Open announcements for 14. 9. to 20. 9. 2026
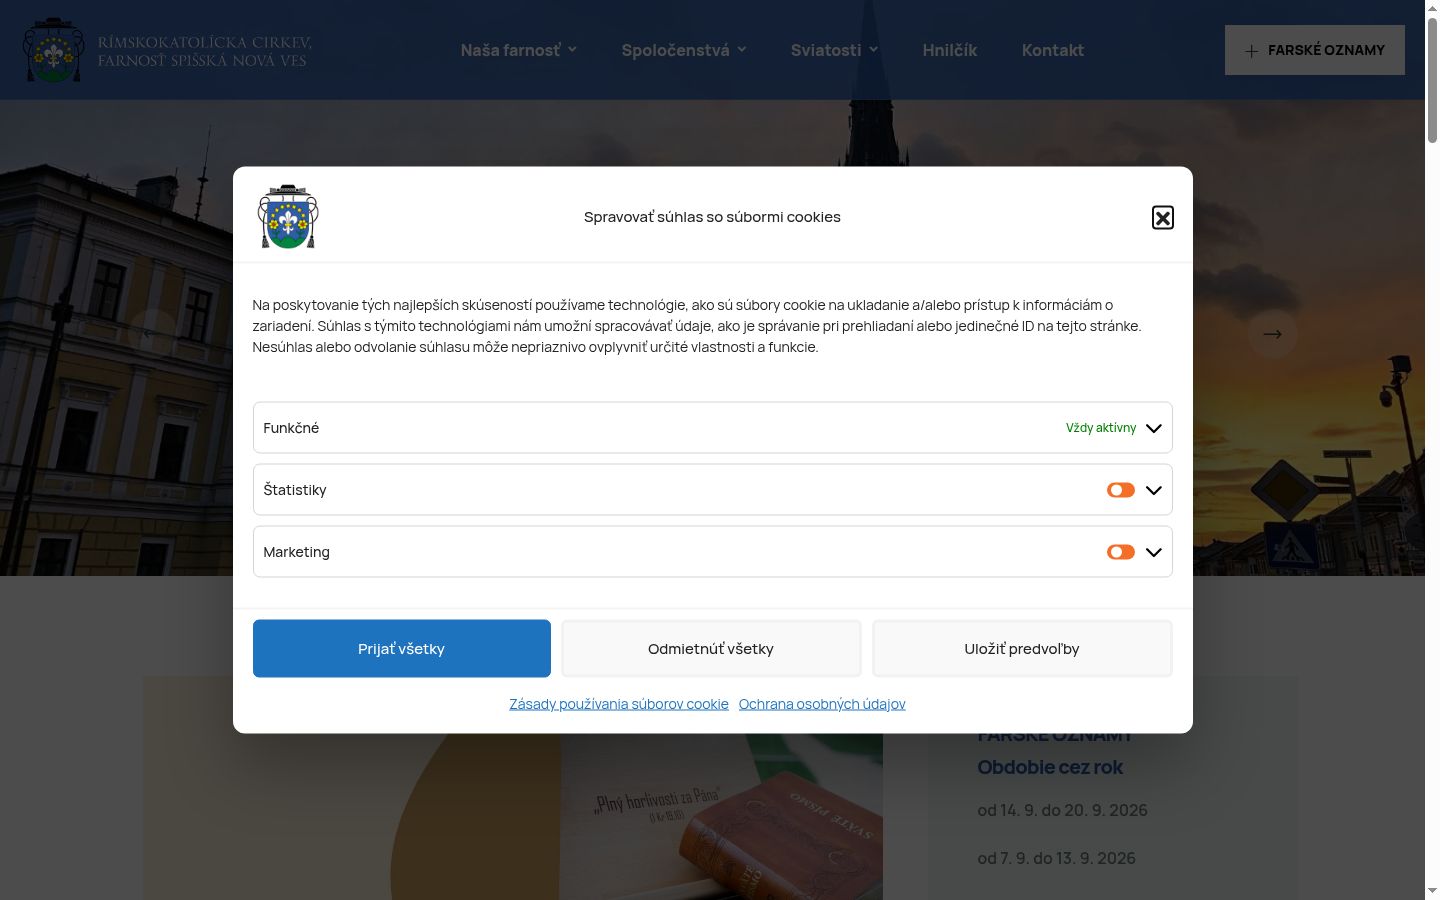The height and width of the screenshot is (900, 1440). pyautogui.click(x=1062, y=810)
